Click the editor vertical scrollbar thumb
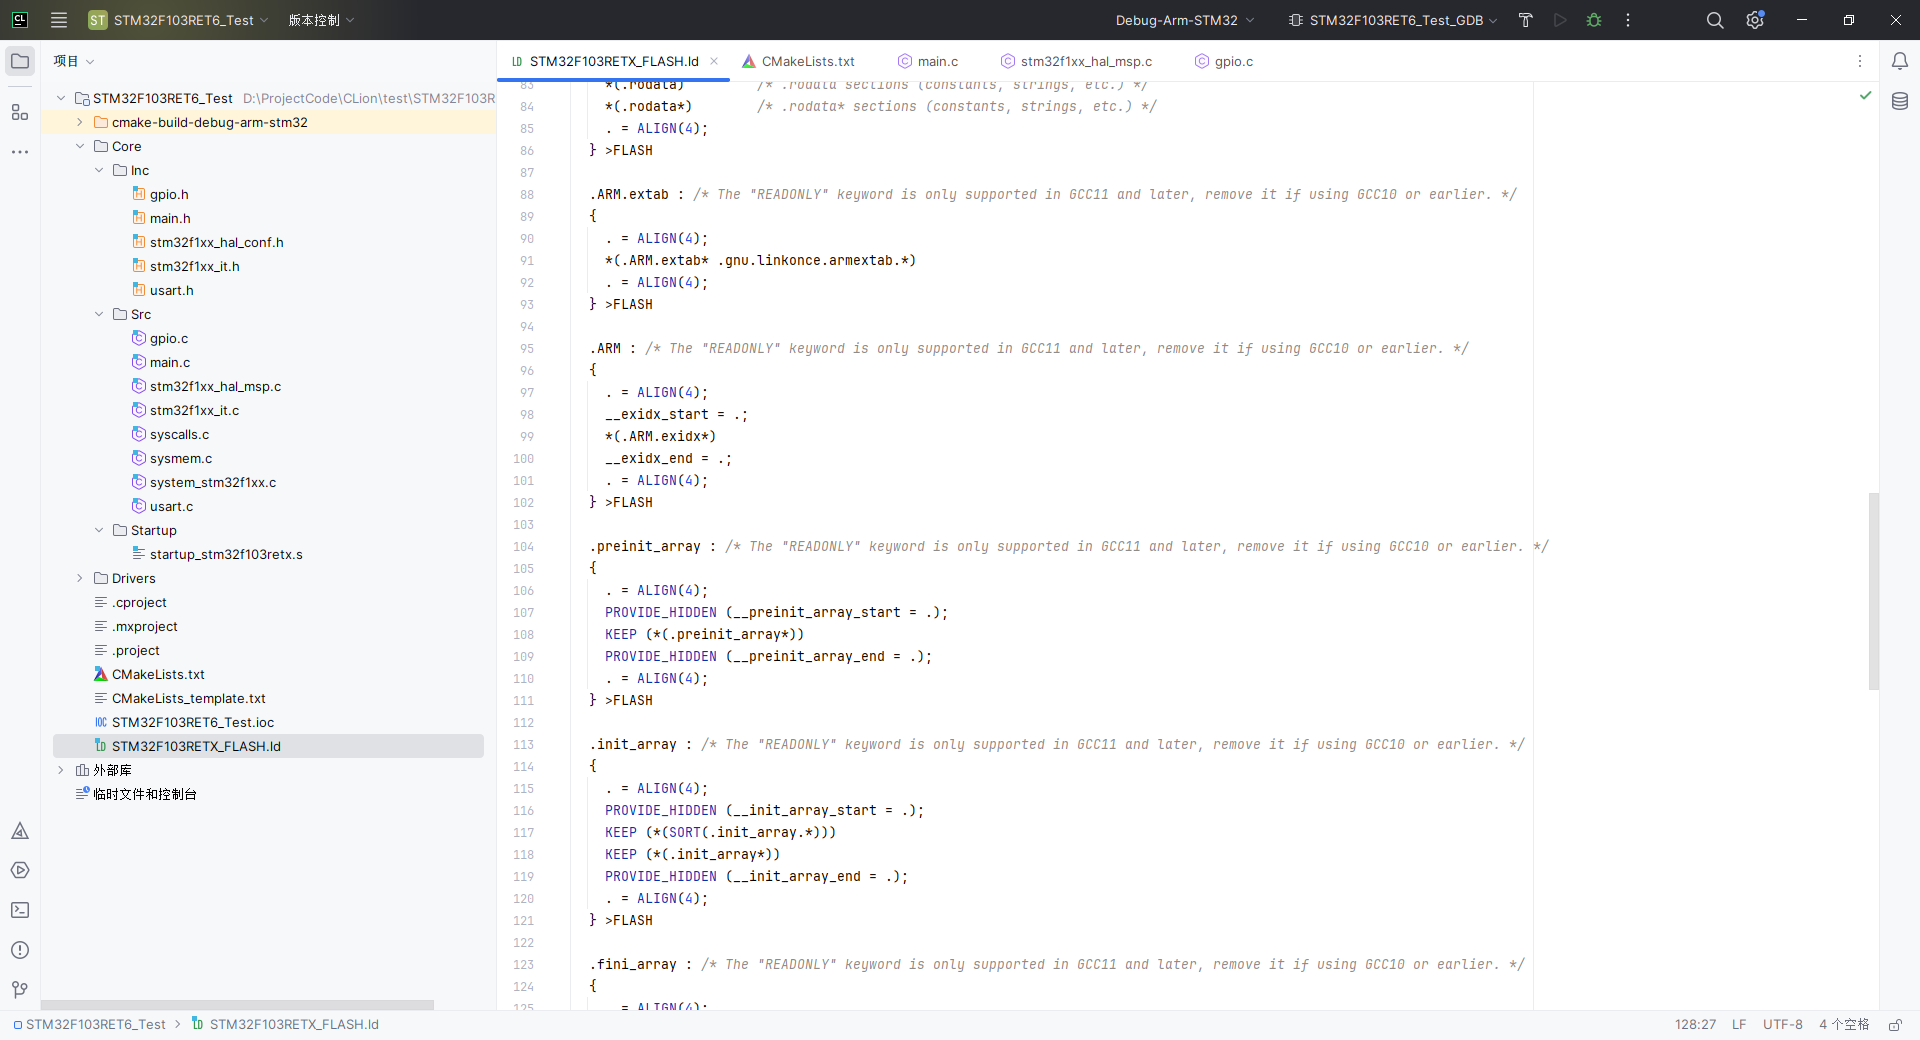 1874,591
